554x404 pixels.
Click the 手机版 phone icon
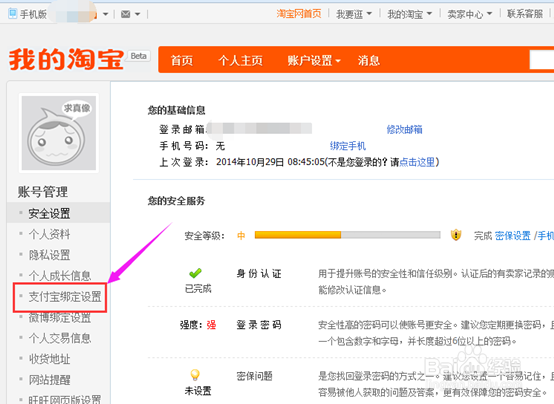tap(12, 14)
